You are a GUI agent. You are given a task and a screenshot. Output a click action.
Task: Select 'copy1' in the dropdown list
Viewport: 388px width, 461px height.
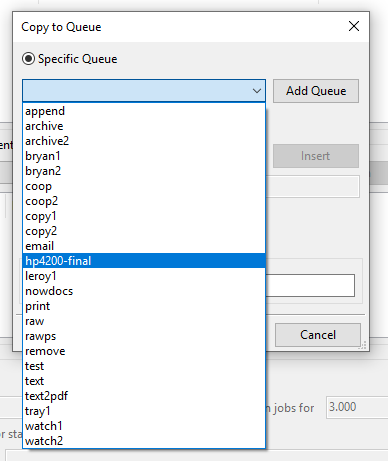[144, 216]
